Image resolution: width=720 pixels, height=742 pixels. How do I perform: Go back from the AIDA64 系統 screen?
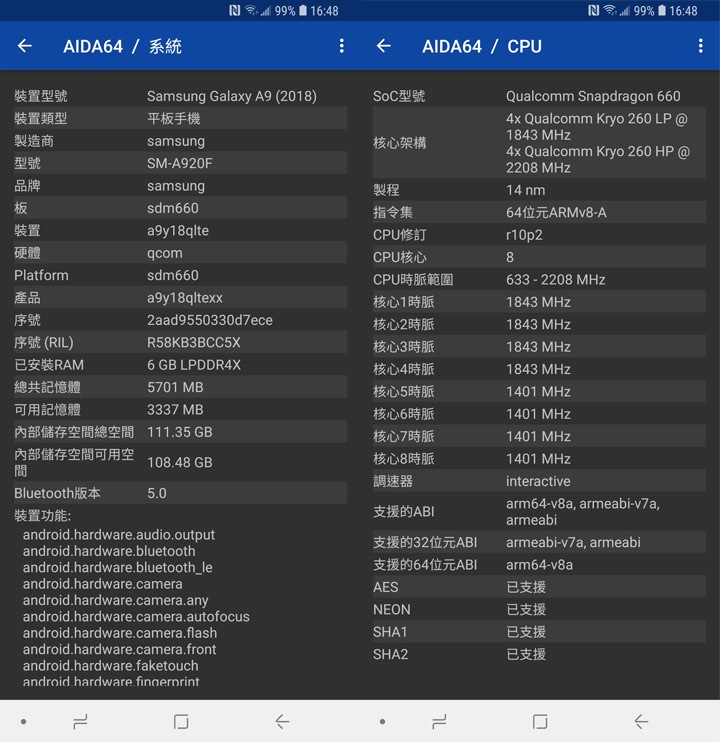(25, 46)
